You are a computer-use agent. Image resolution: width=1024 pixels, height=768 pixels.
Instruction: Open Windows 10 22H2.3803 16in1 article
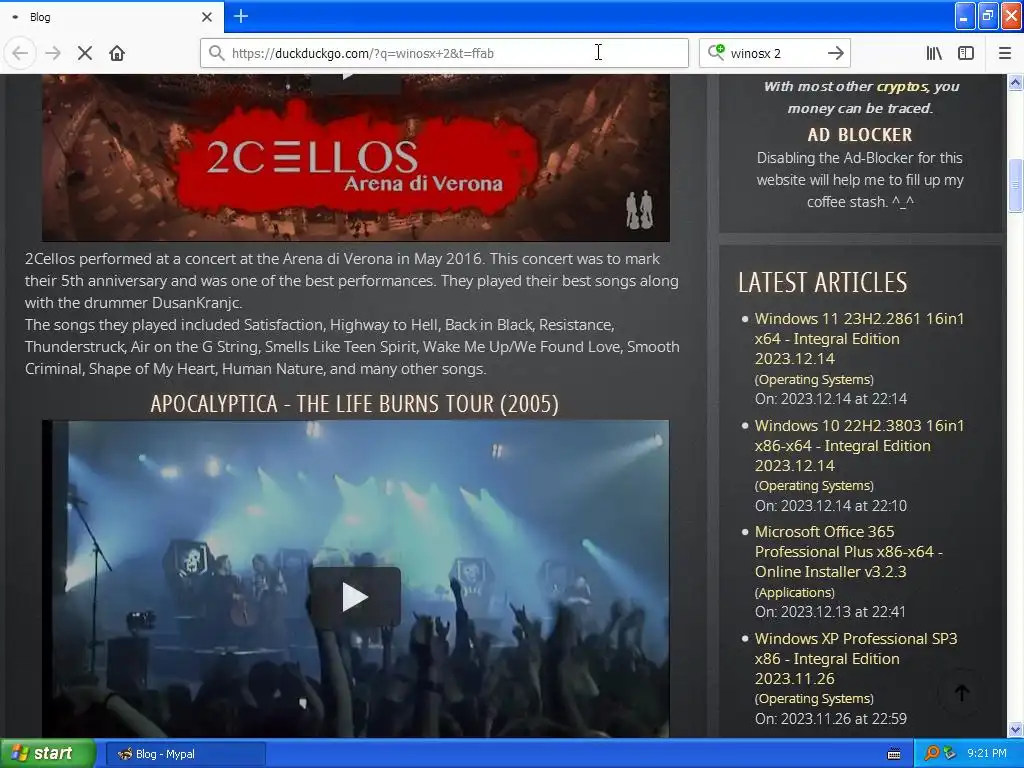(x=859, y=445)
